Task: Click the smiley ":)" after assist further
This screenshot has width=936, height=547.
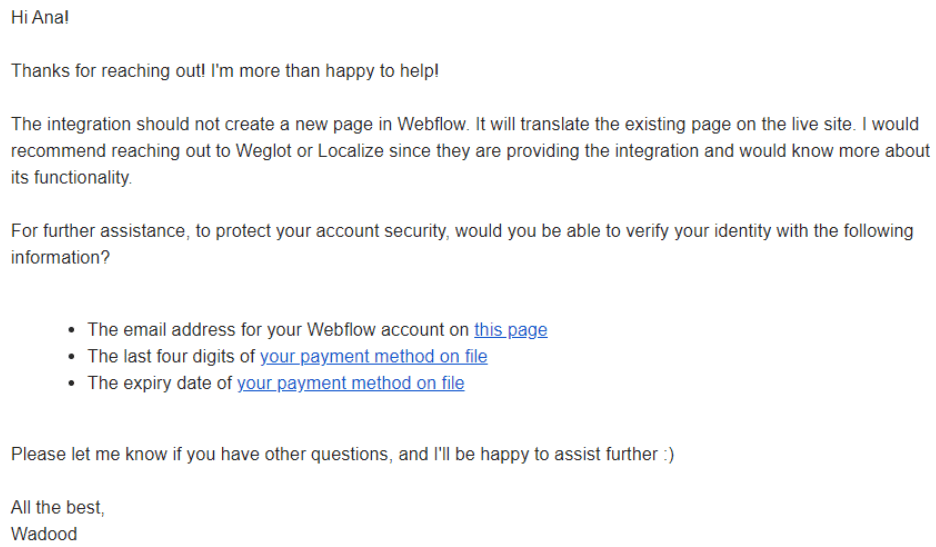Action: click(x=668, y=454)
